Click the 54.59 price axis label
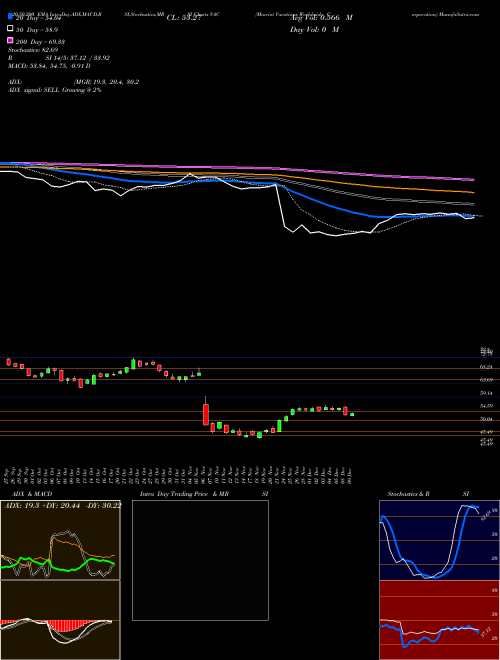 (486, 406)
